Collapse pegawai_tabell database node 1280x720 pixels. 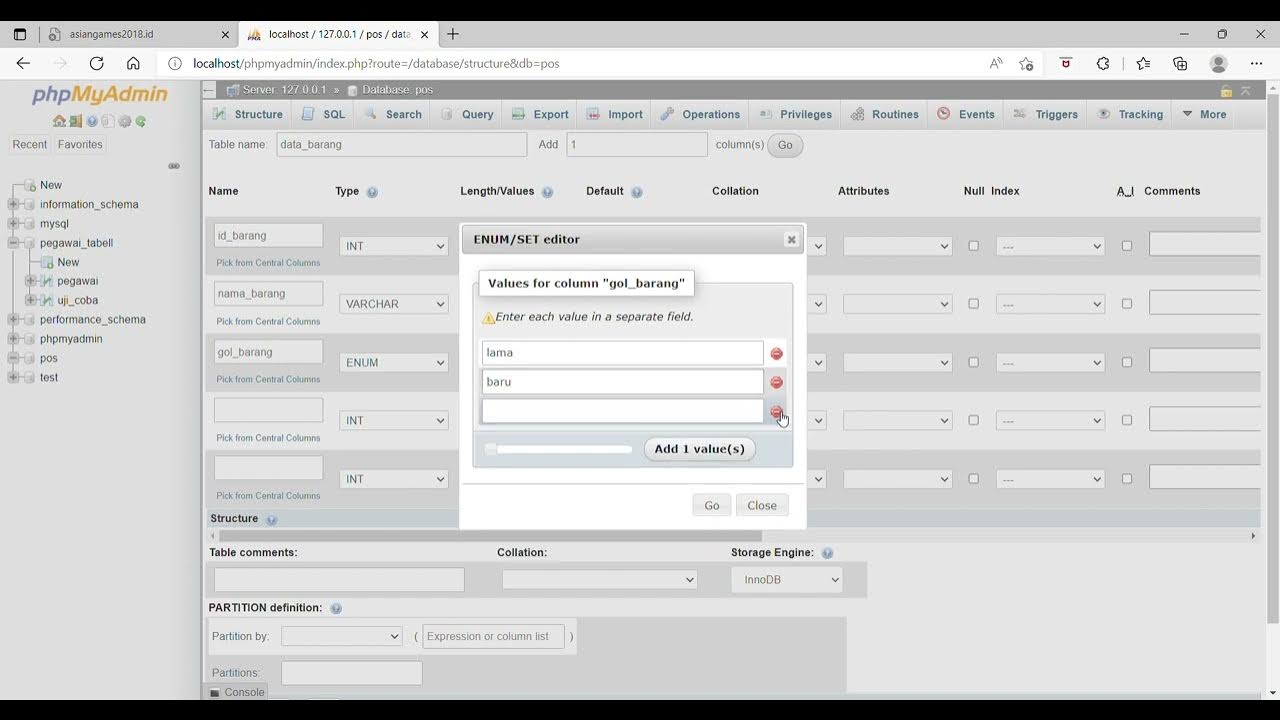tap(14, 243)
